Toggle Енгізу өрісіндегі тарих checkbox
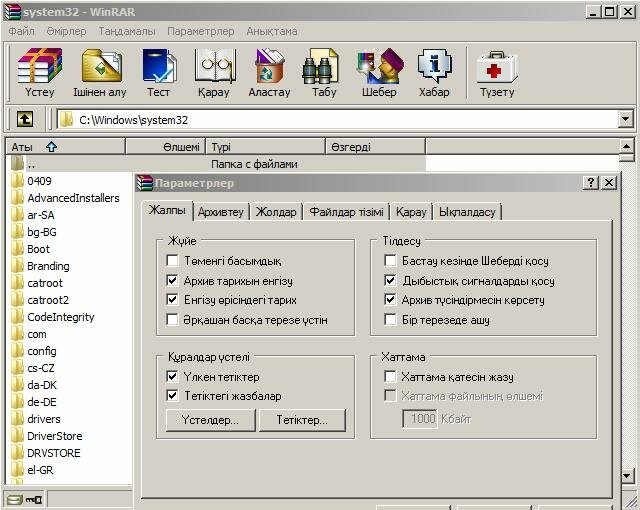 [172, 299]
